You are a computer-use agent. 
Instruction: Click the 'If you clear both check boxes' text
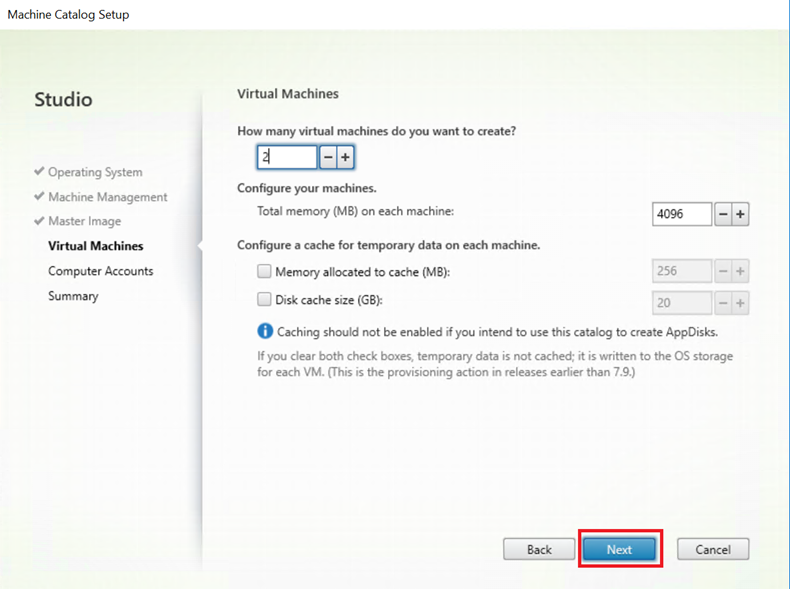click(495, 364)
